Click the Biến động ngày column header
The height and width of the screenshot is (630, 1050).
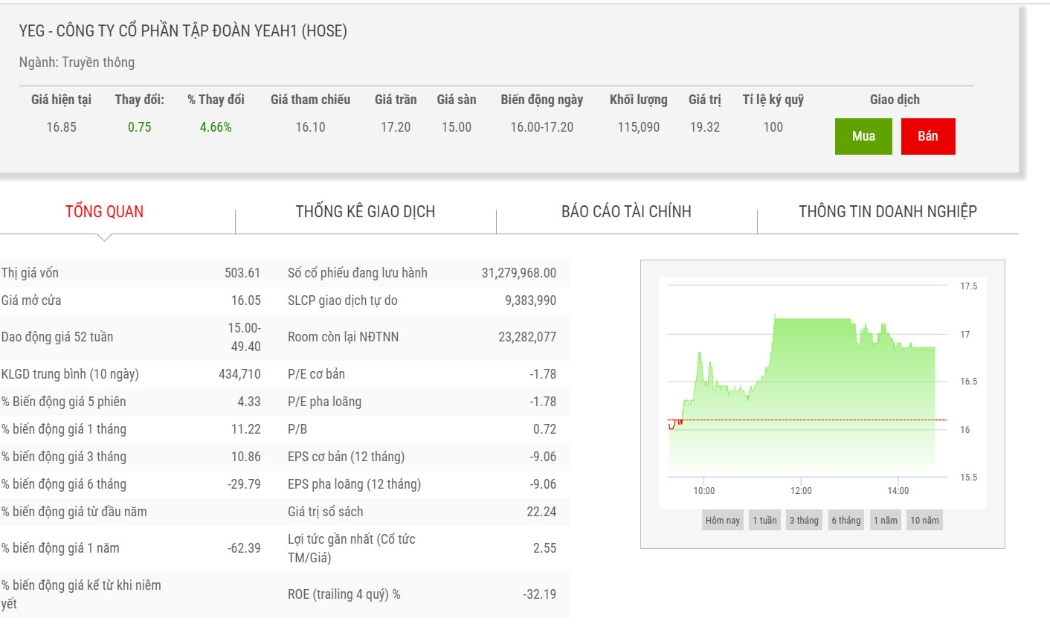tap(542, 100)
